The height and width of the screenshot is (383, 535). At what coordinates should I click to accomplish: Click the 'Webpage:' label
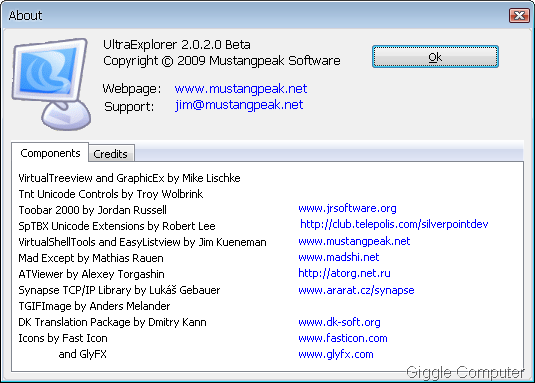tap(132, 89)
